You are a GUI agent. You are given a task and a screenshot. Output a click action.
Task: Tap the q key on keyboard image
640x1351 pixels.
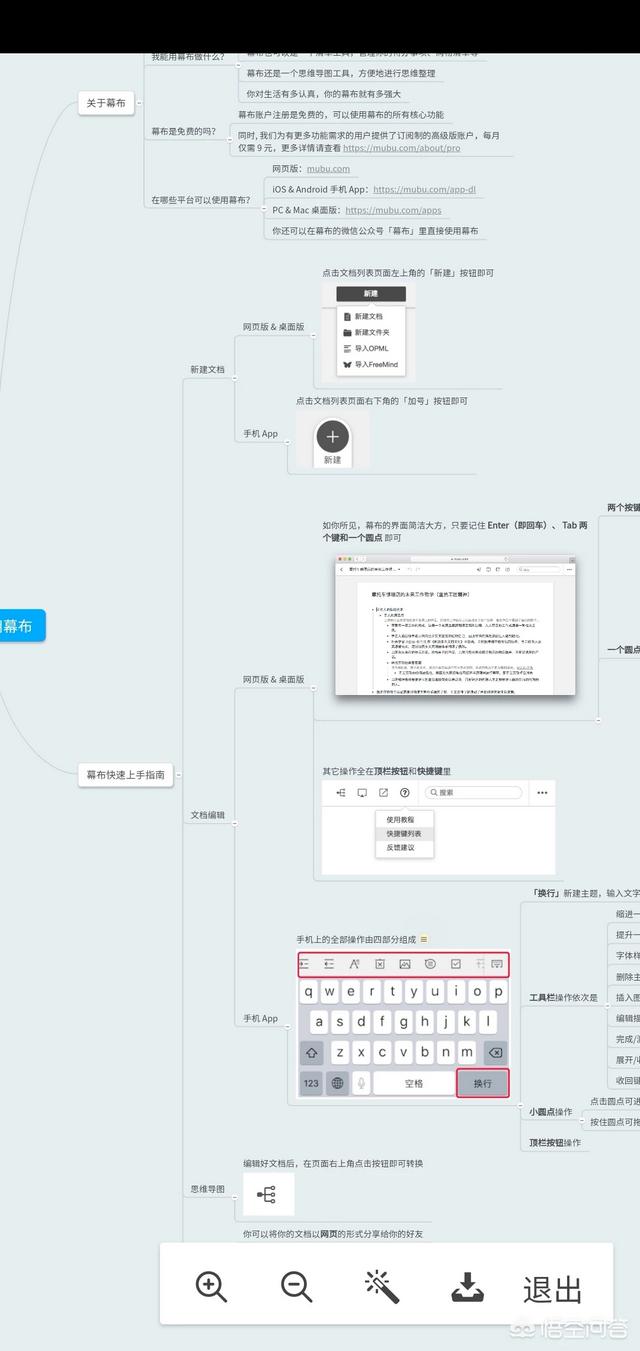pos(310,992)
